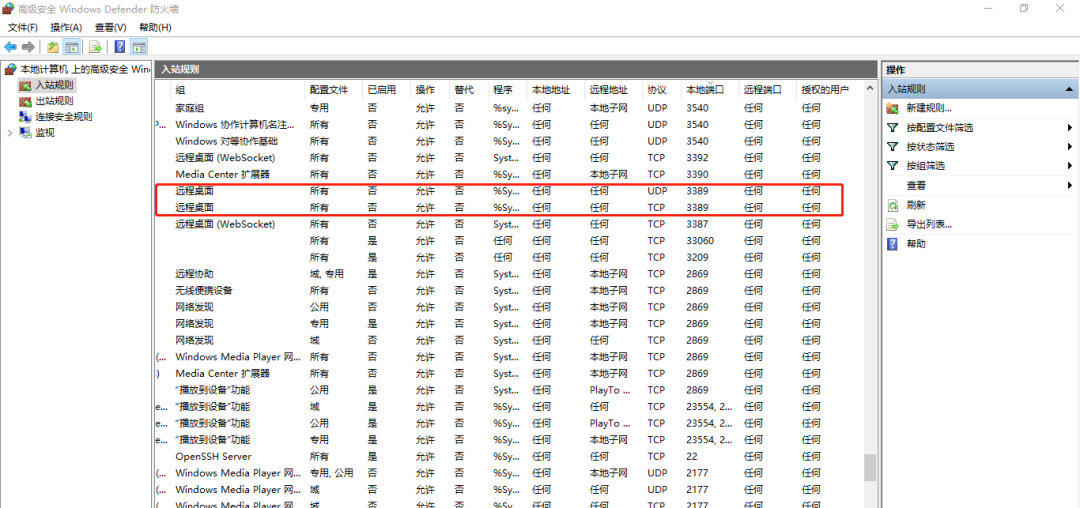The width and height of the screenshot is (1080, 508).
Task: Click the Back arrow toolbar icon
Action: point(10,47)
